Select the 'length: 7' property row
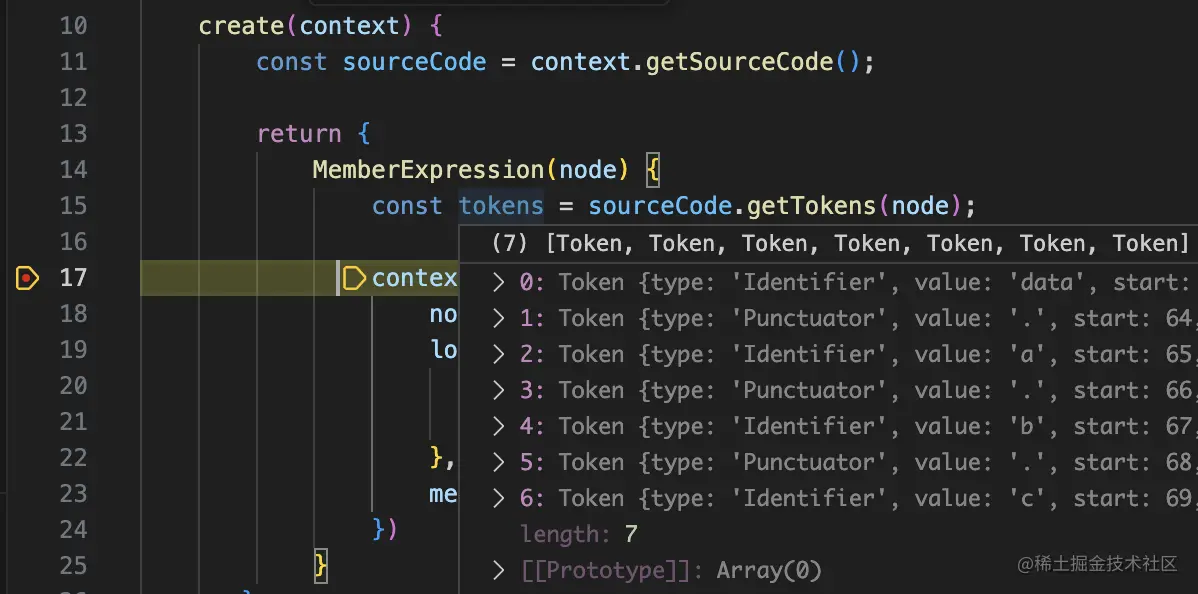Viewport: 1198px width, 594px height. click(578, 534)
